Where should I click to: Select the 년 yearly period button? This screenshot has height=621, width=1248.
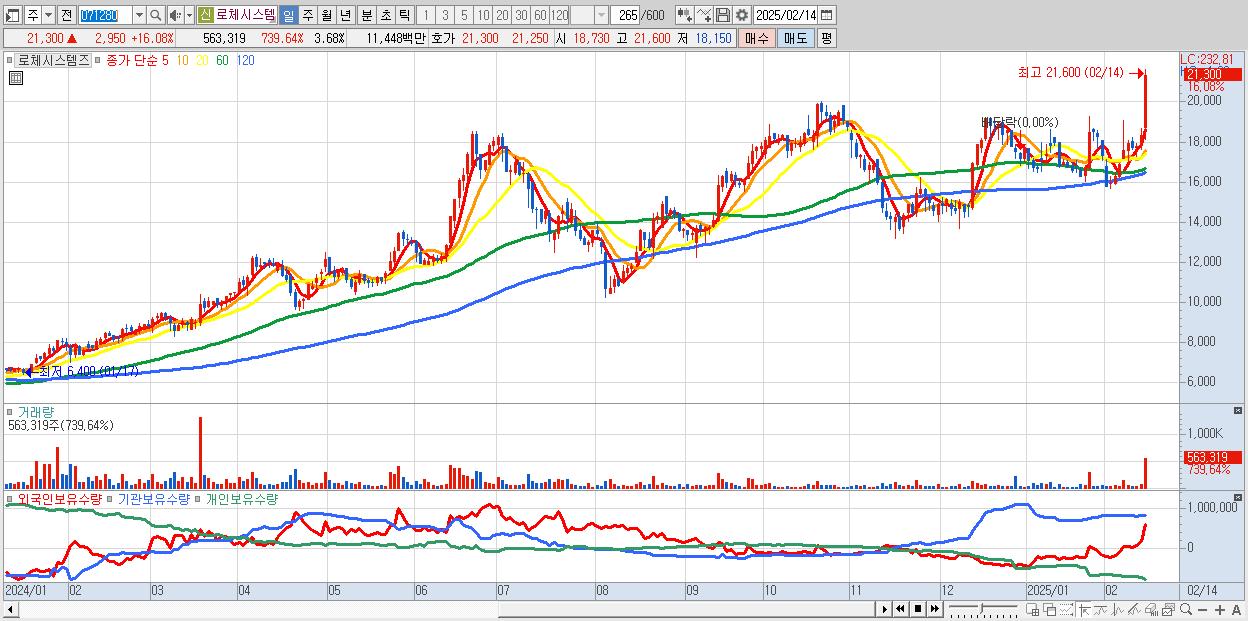[x=346, y=15]
